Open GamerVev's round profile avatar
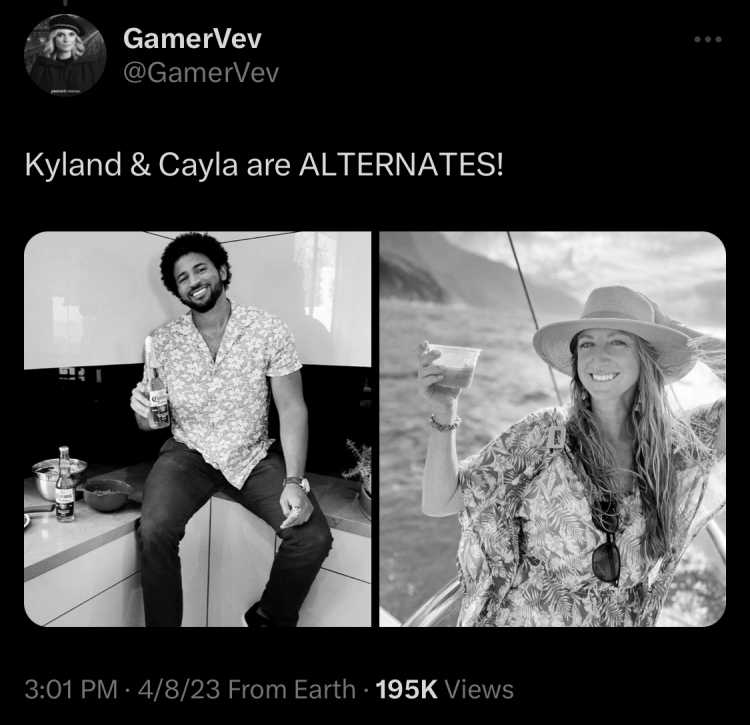Viewport: 750px width, 725px height. (65, 55)
